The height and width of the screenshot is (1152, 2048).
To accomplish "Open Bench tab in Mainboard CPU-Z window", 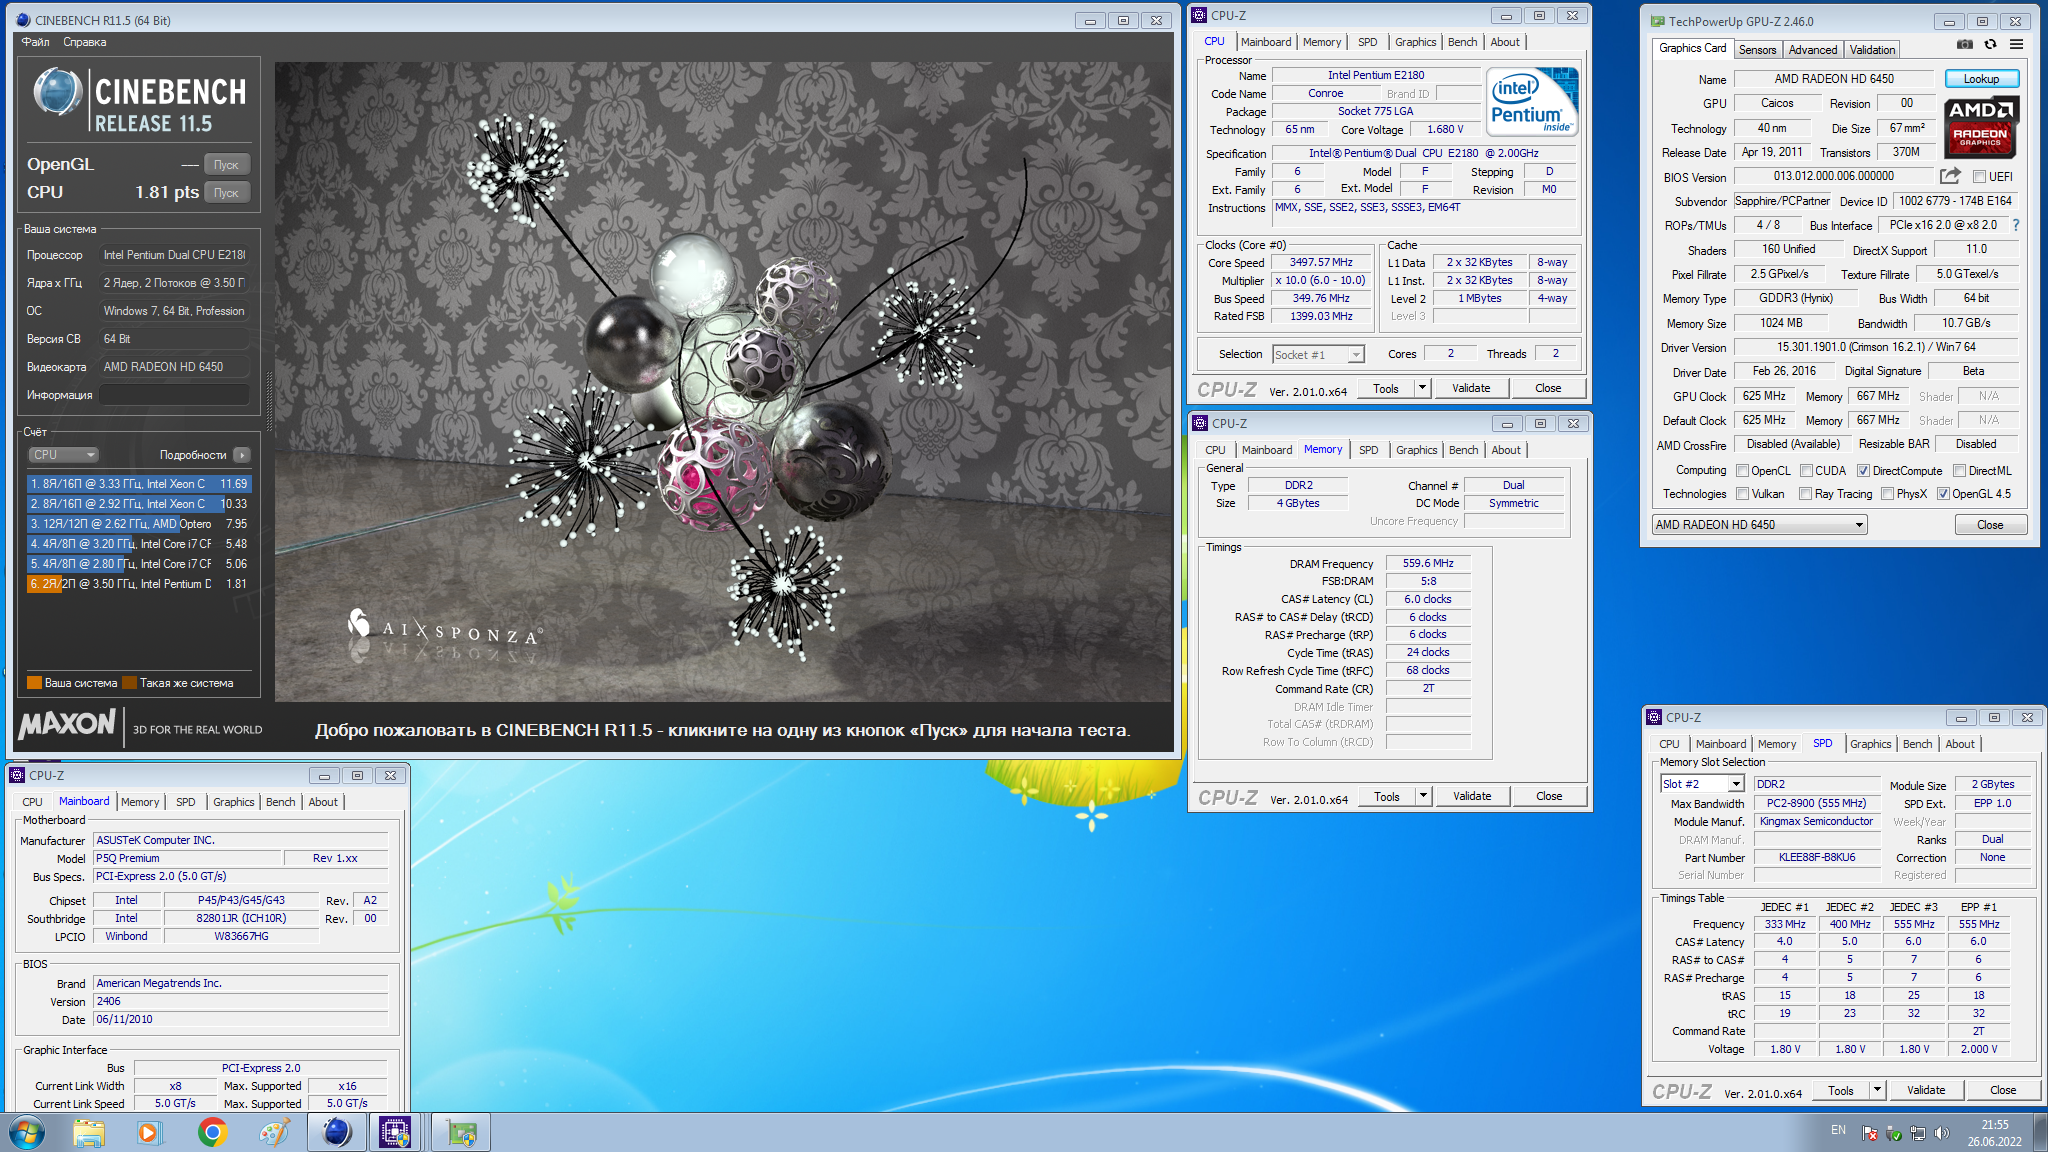I will pyautogui.click(x=281, y=802).
